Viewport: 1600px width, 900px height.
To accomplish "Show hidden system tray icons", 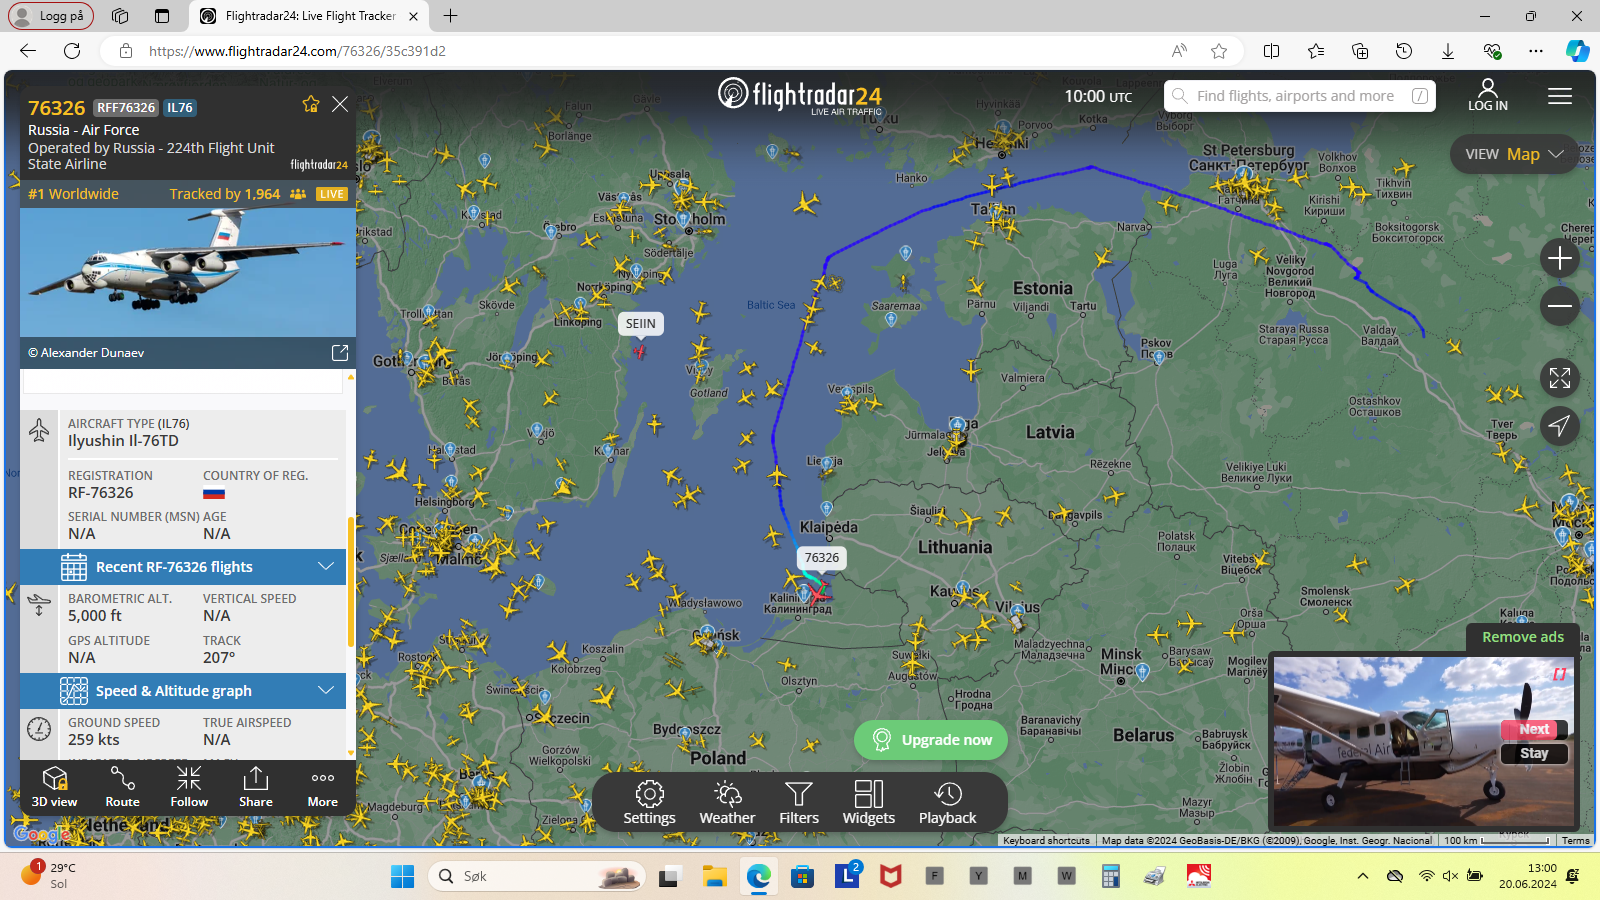I will click(1362, 876).
